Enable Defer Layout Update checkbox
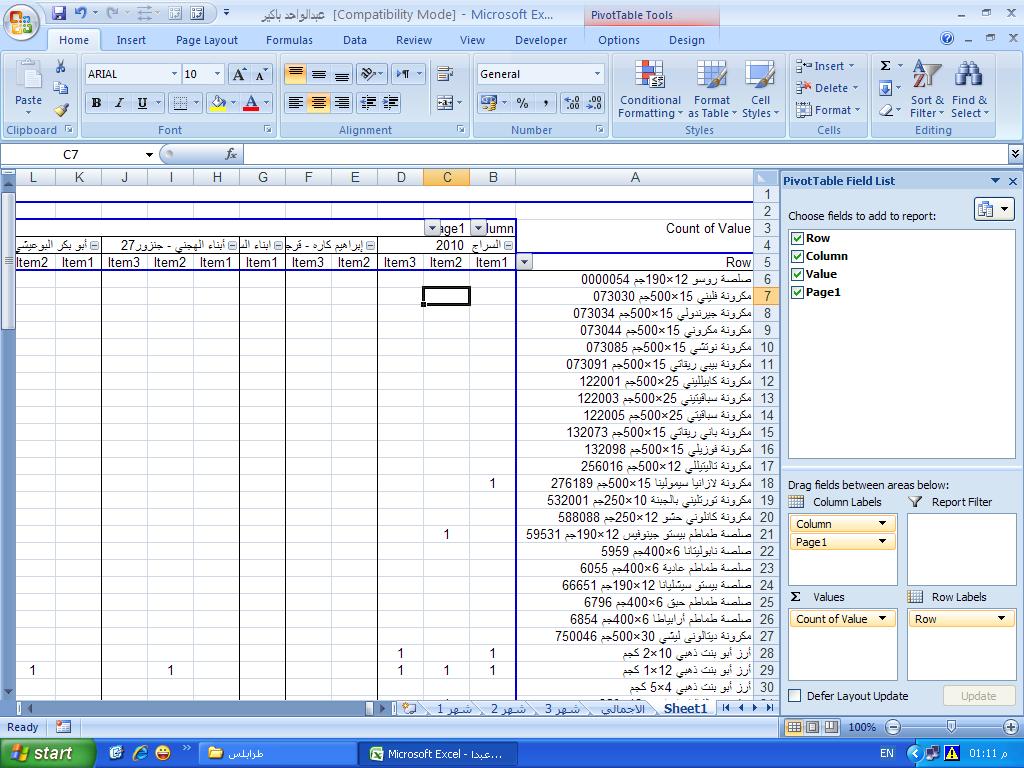1024x768 pixels. point(795,696)
